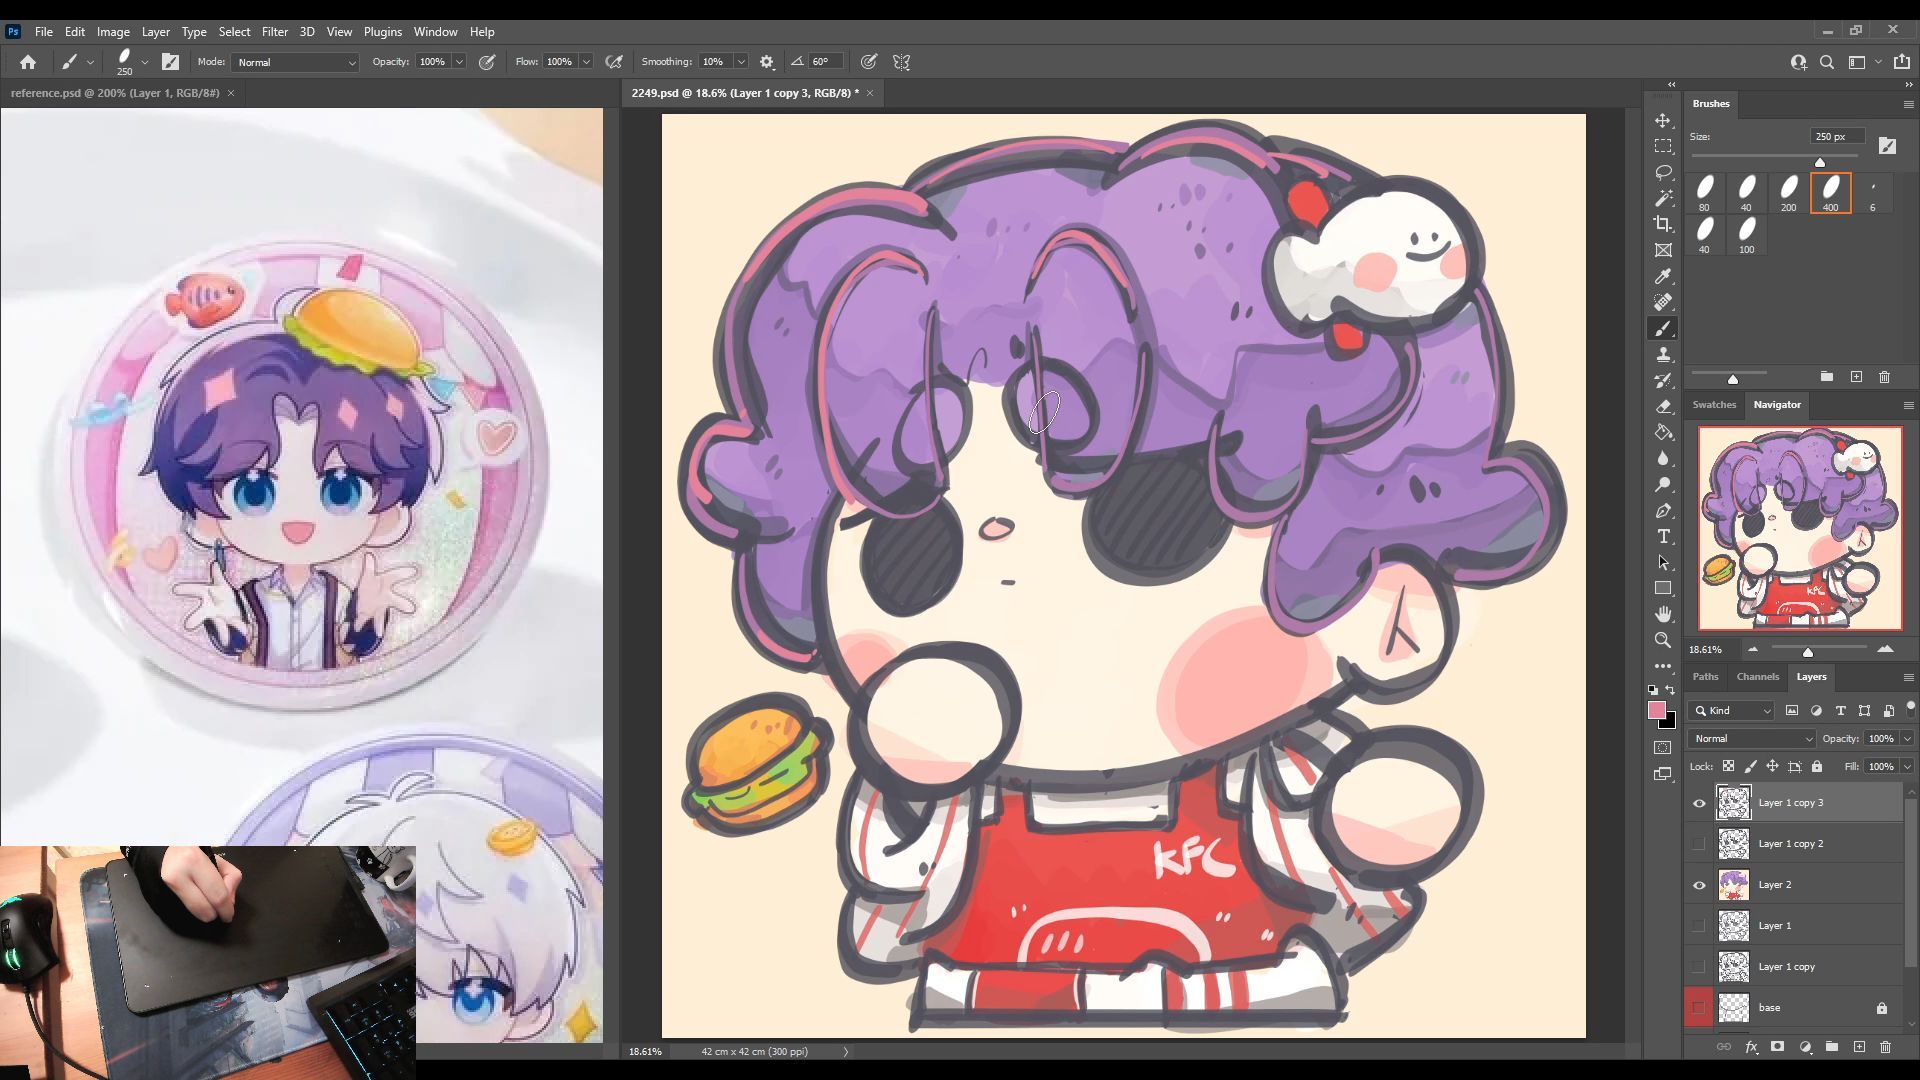Select the Move tool

[1663, 120]
